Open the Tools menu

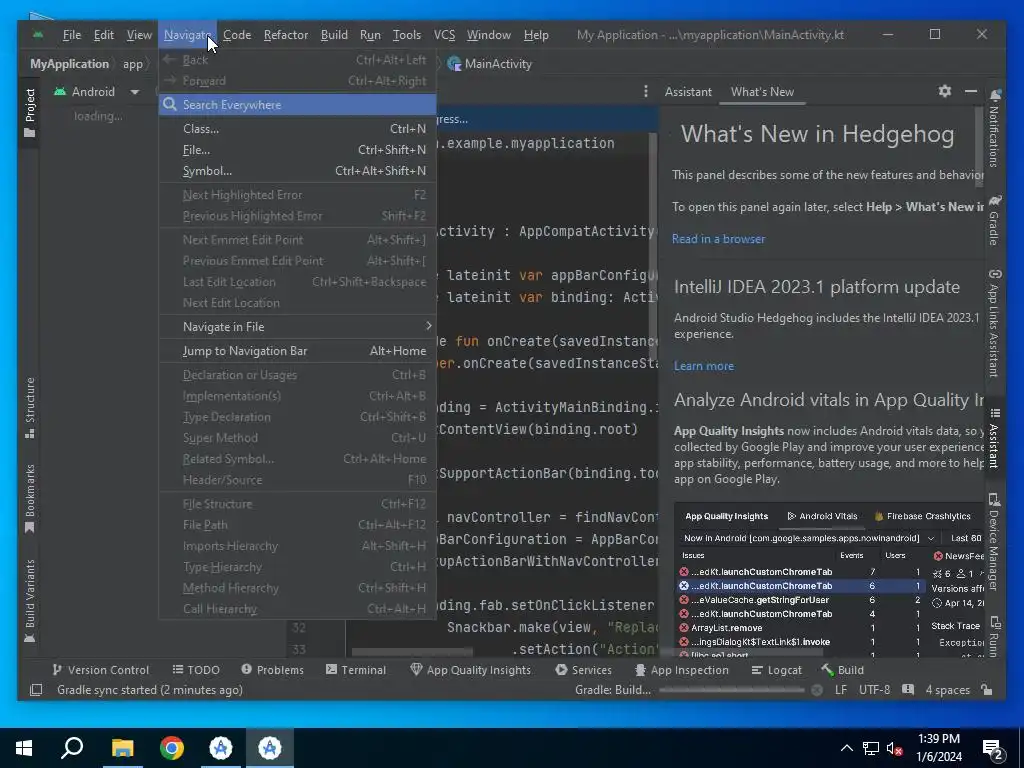click(406, 35)
